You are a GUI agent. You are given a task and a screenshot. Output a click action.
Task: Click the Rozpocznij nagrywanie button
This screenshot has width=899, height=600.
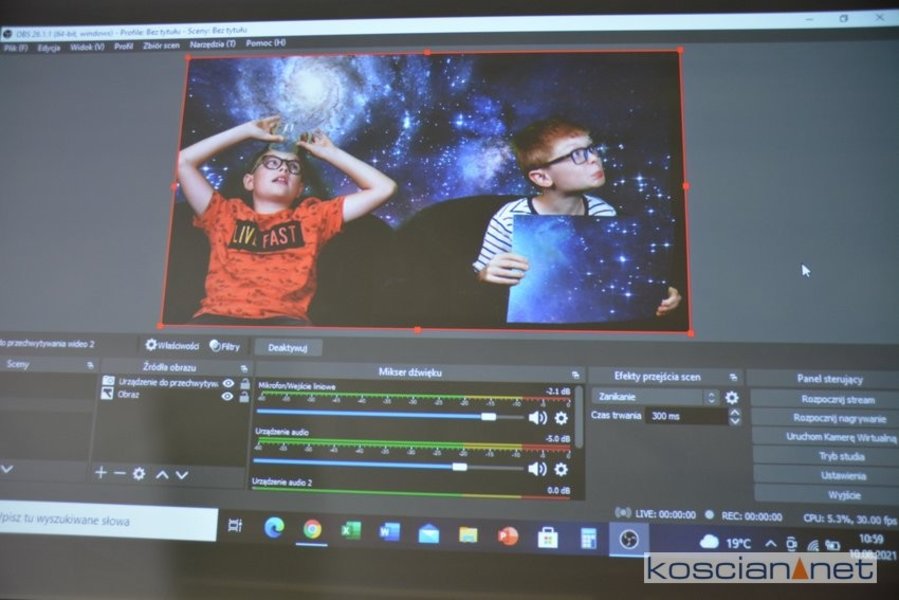pos(825,418)
